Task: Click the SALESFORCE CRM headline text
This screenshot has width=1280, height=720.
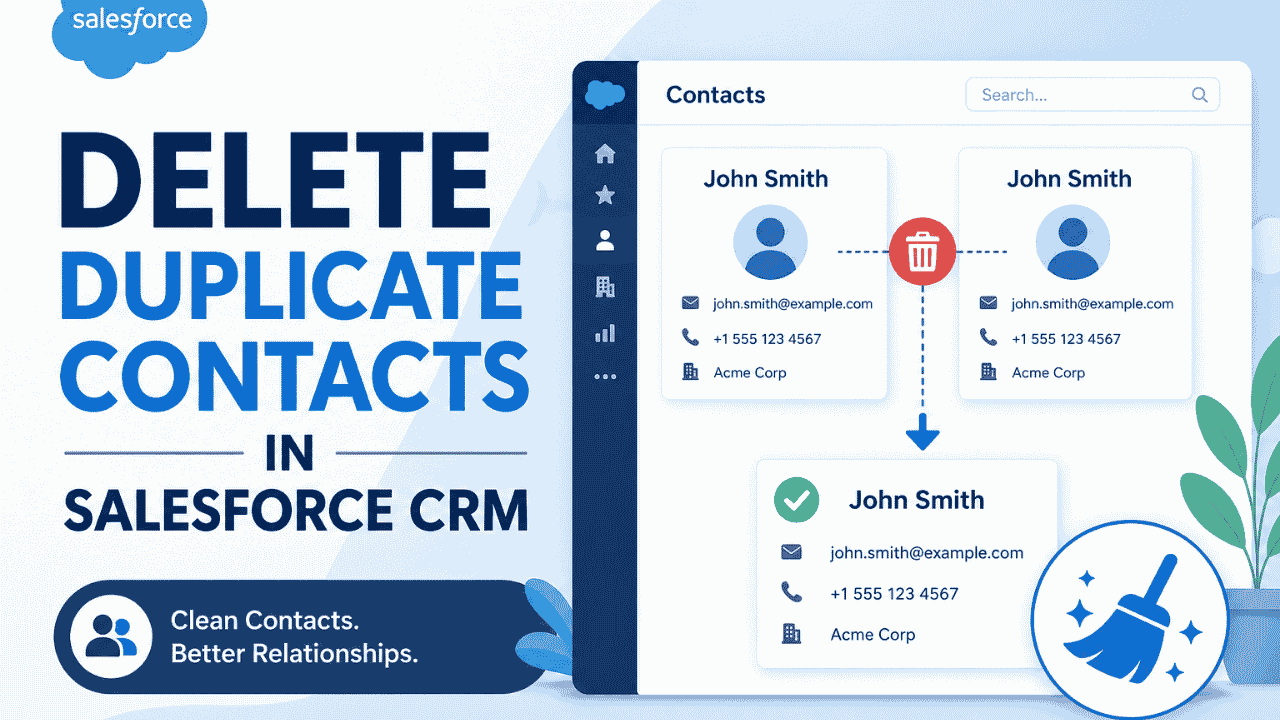Action: [x=296, y=510]
